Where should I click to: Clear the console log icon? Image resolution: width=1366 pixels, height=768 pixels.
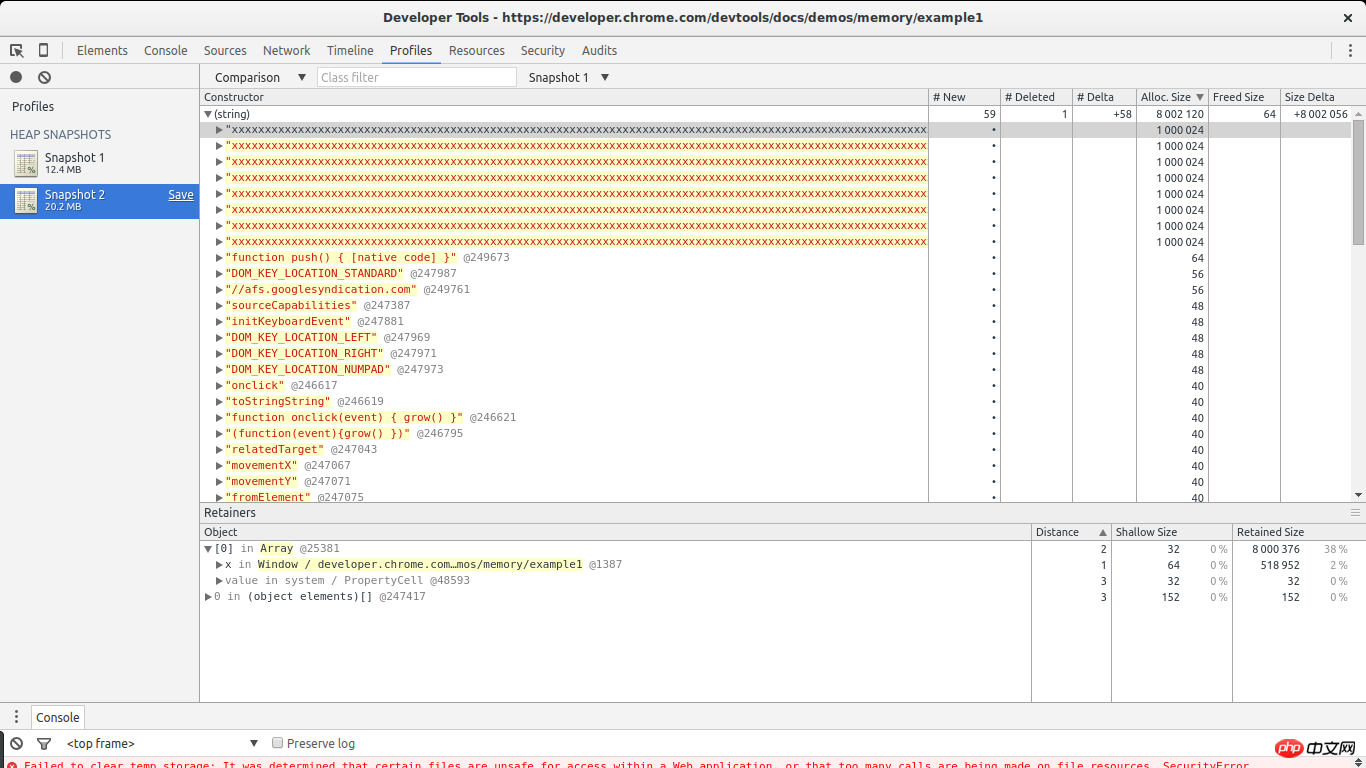(16, 743)
